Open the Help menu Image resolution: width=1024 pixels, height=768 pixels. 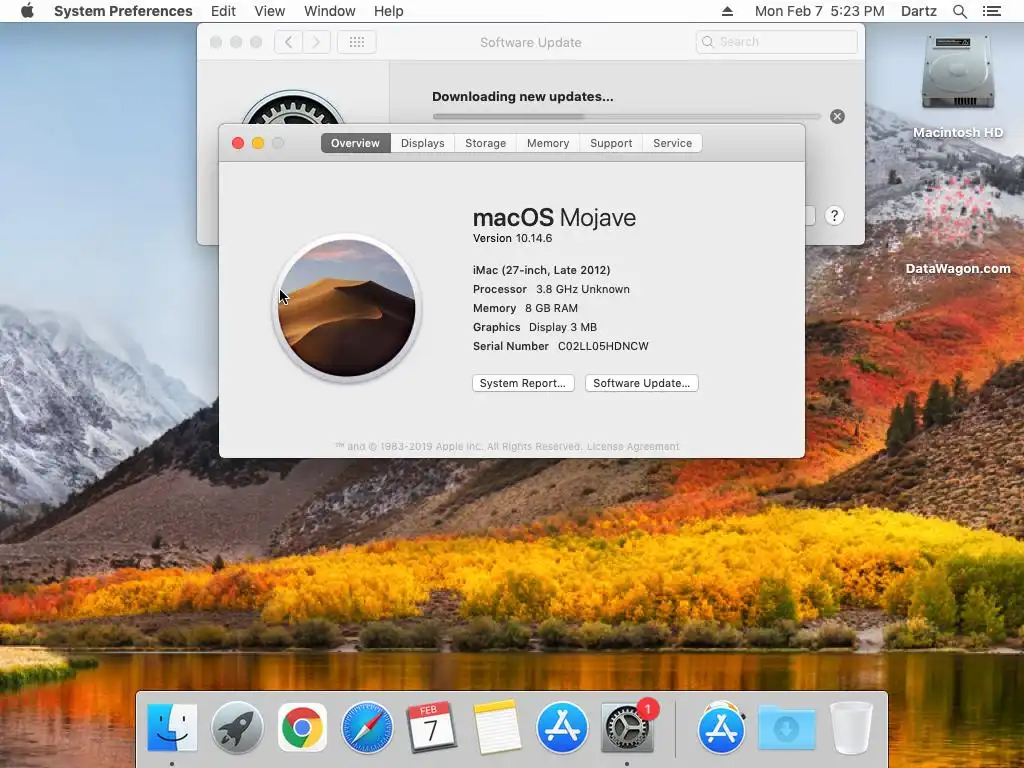[x=389, y=11]
